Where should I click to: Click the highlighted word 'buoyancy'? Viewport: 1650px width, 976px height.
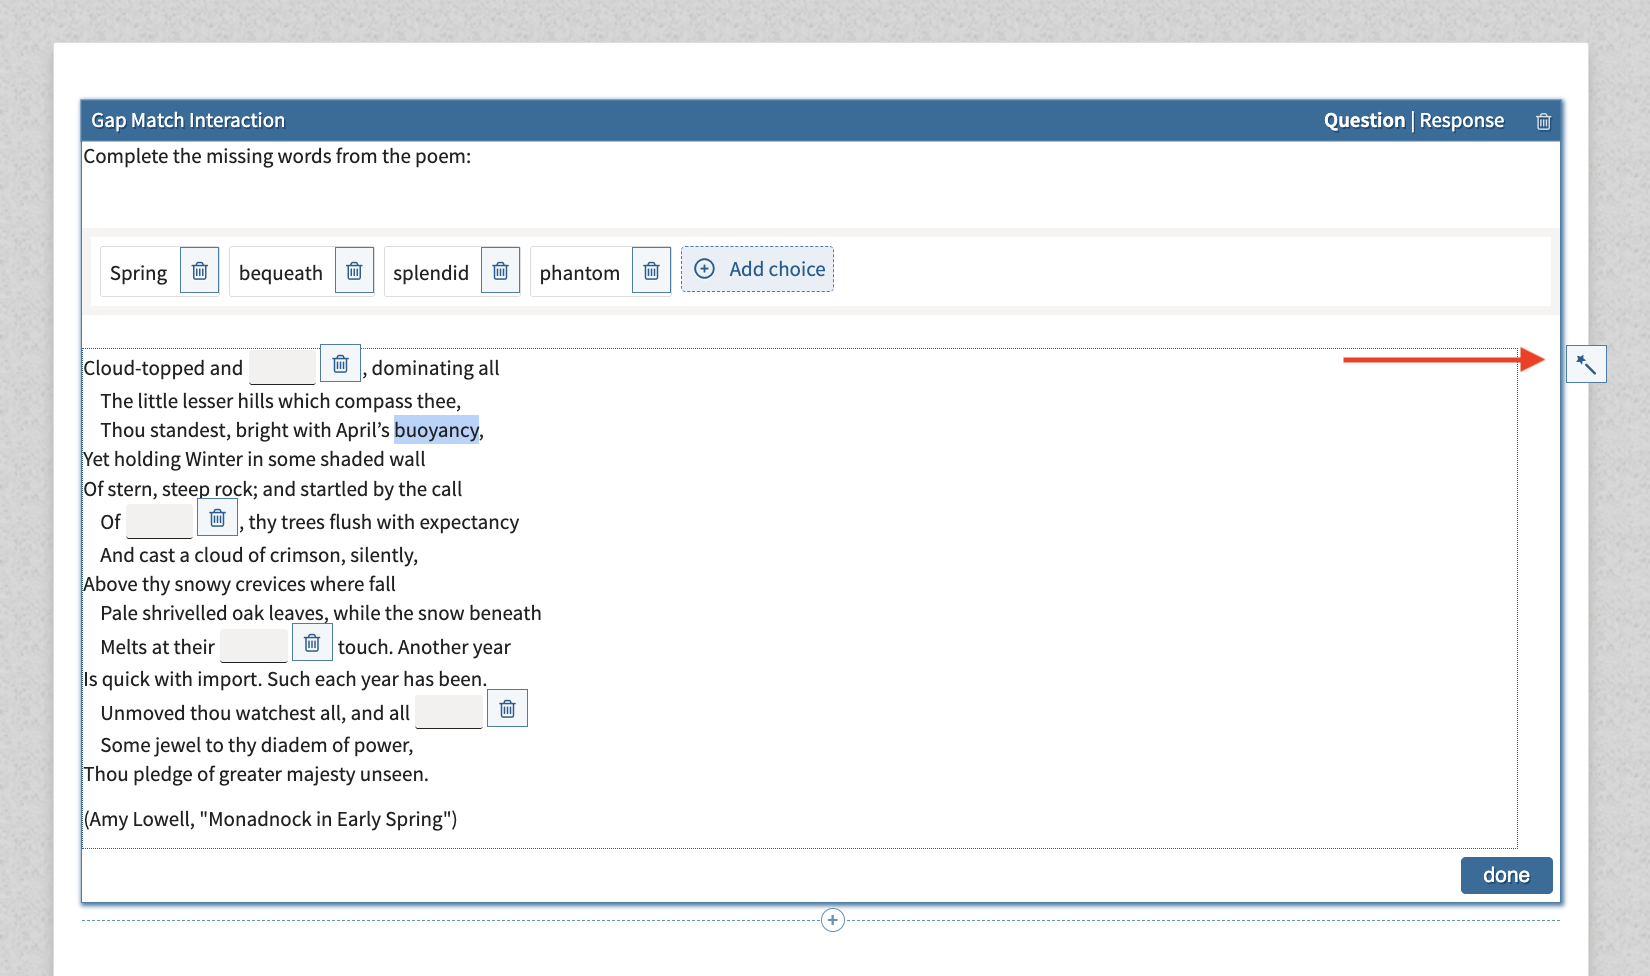(x=437, y=430)
